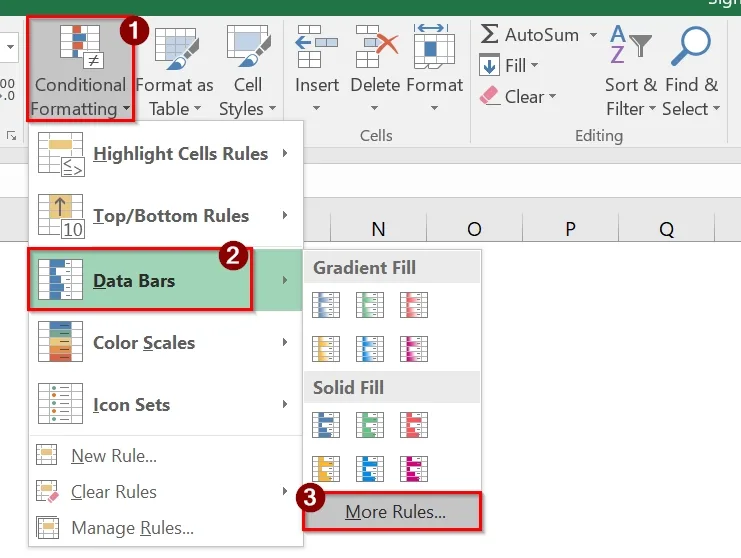Open Color Scales submenu
The height and width of the screenshot is (558, 741).
tap(165, 342)
